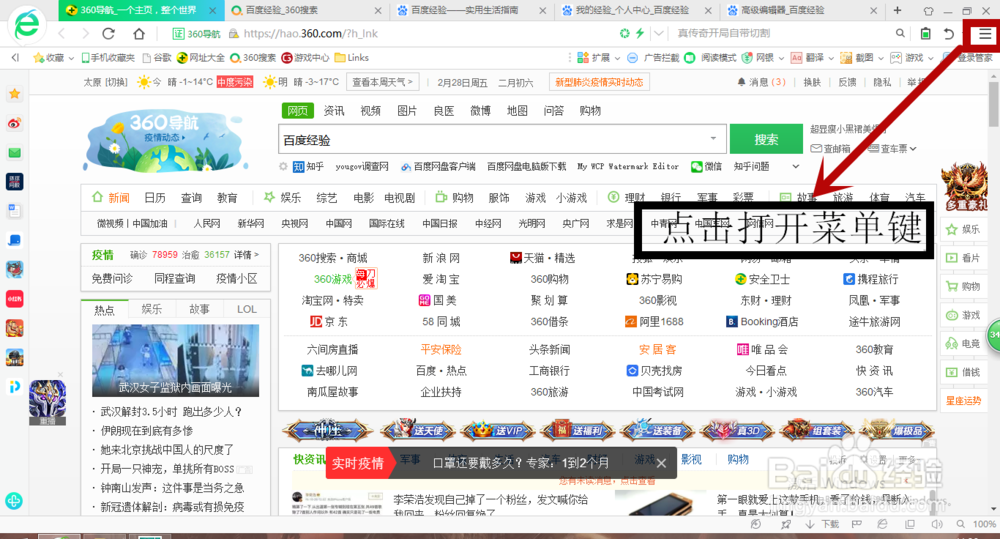The image size is (1000, 539).
Task: Close the 实时疫情 popup banner
Action: pos(661,463)
